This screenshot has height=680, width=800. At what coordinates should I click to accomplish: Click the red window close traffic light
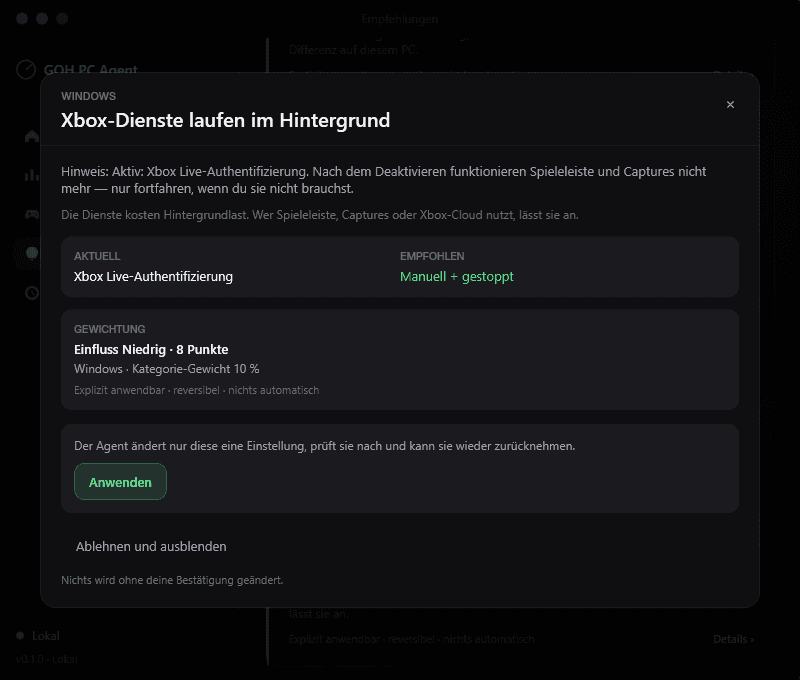coord(22,19)
